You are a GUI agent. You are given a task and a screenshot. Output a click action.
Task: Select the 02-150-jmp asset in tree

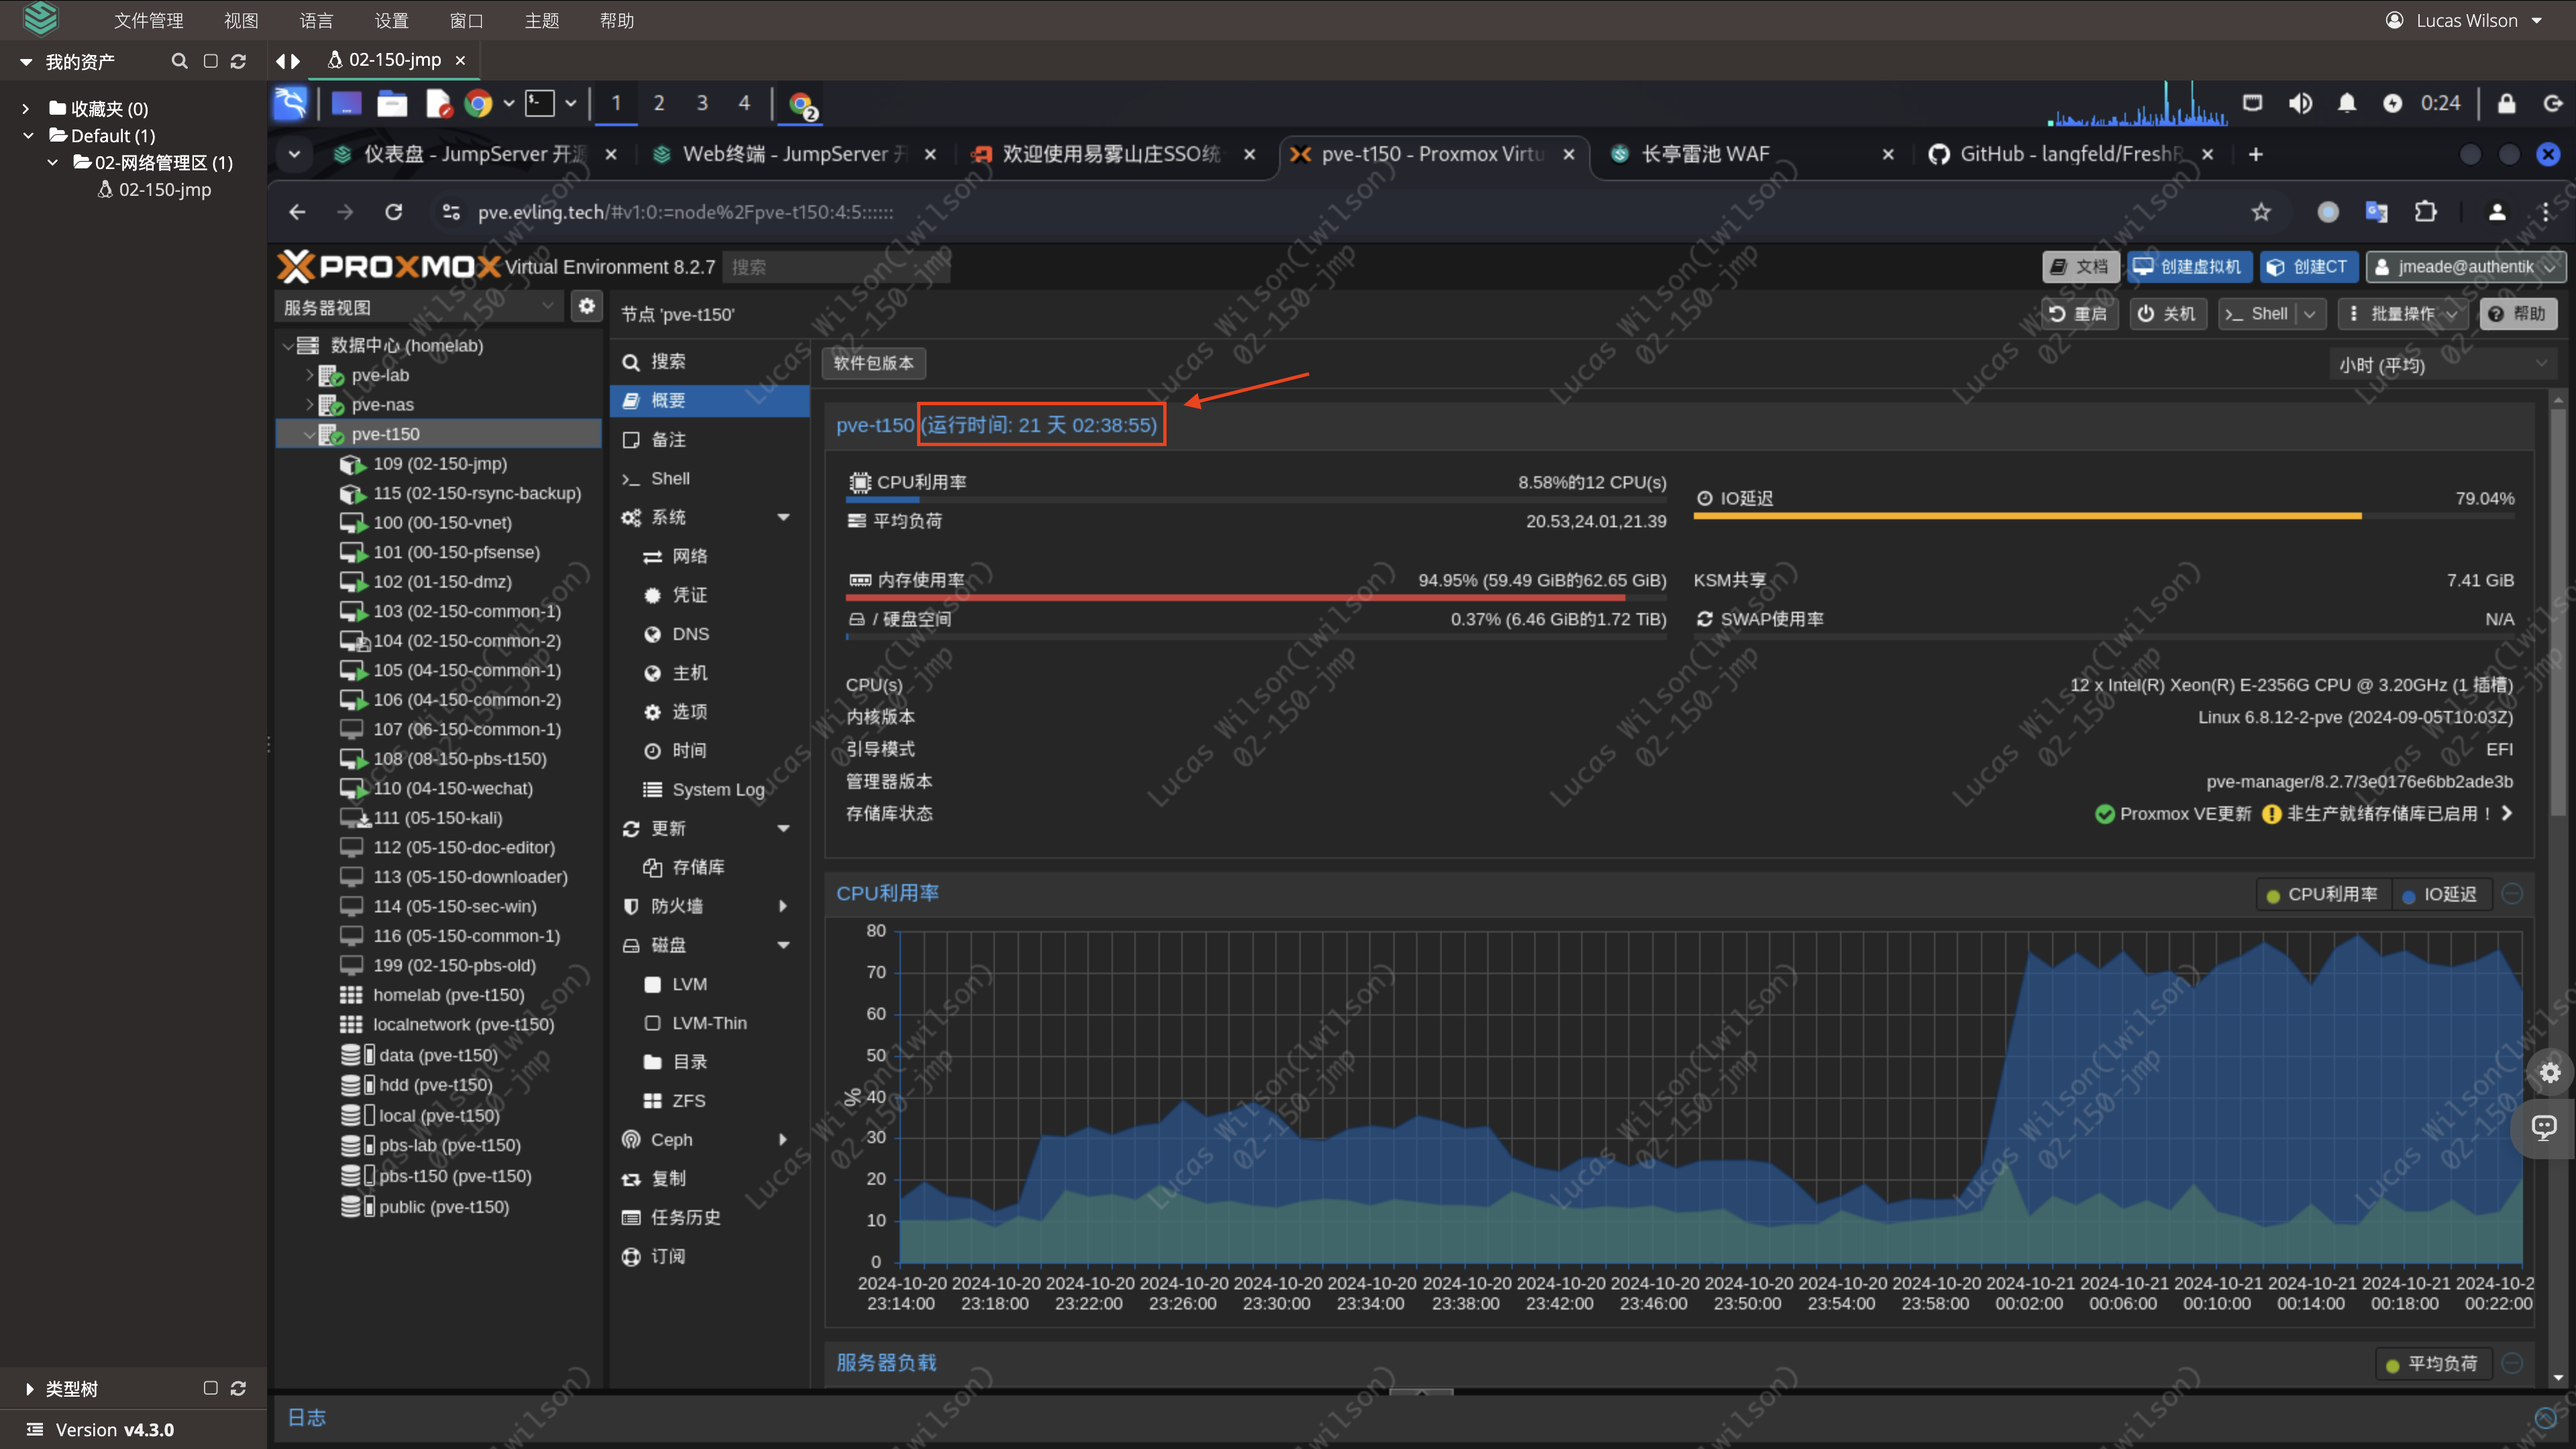point(164,189)
